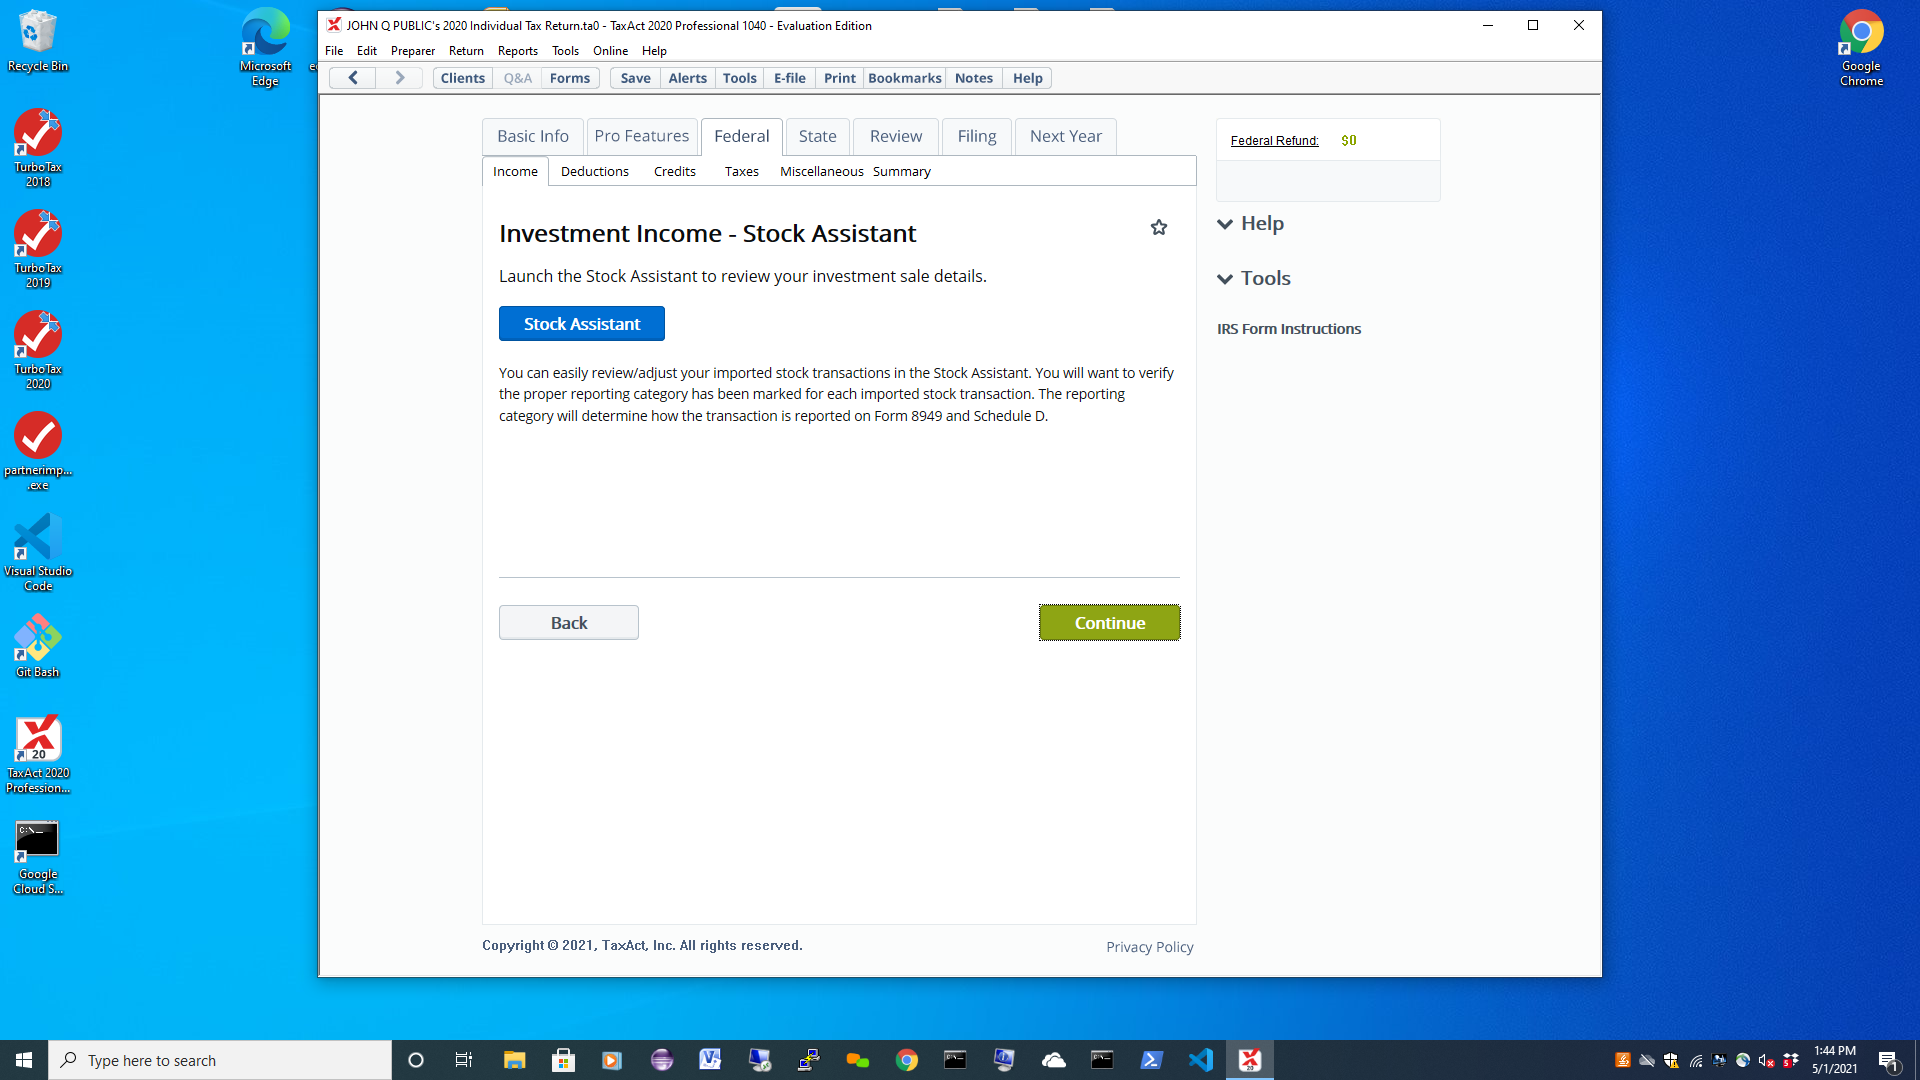
Task: Click the taskbar search box
Action: [220, 1060]
